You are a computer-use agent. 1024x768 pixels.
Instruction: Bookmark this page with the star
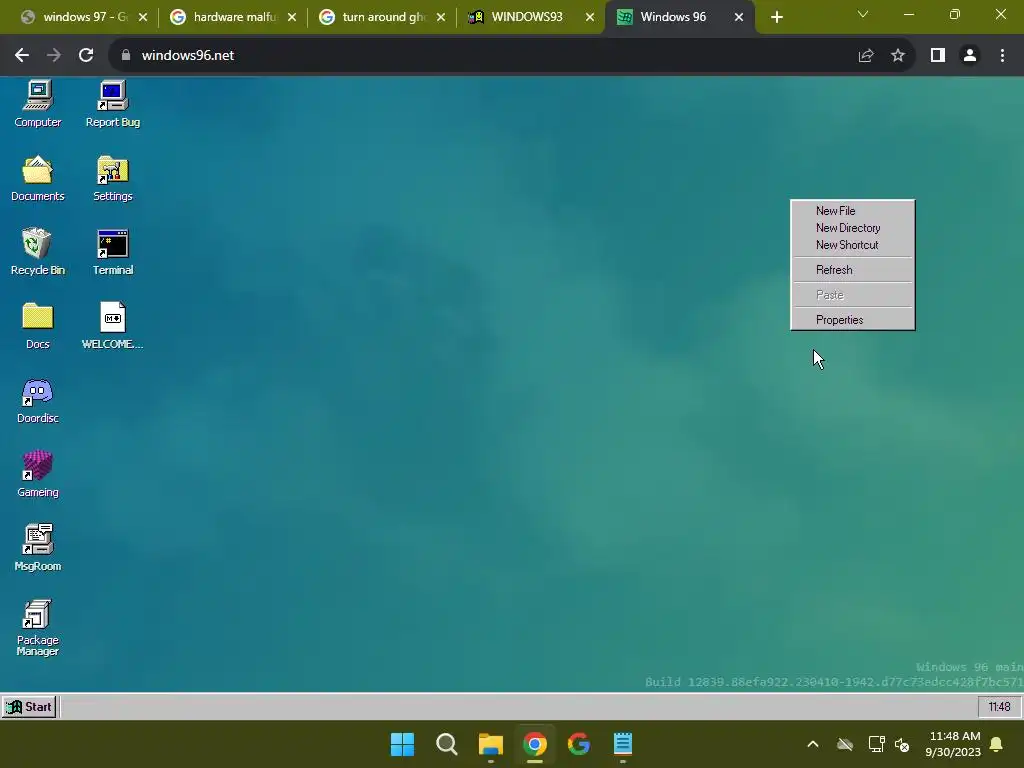(x=898, y=55)
